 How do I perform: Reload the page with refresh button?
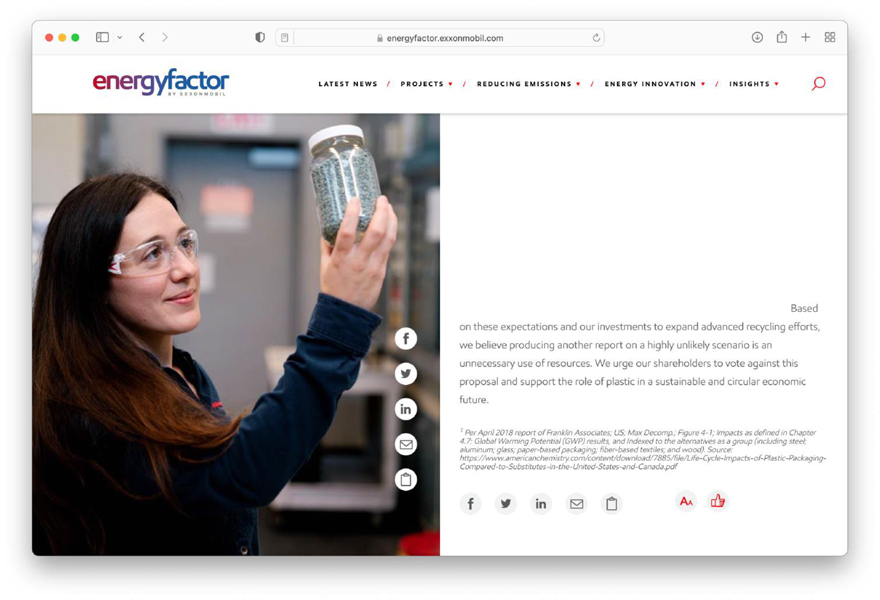pos(596,38)
